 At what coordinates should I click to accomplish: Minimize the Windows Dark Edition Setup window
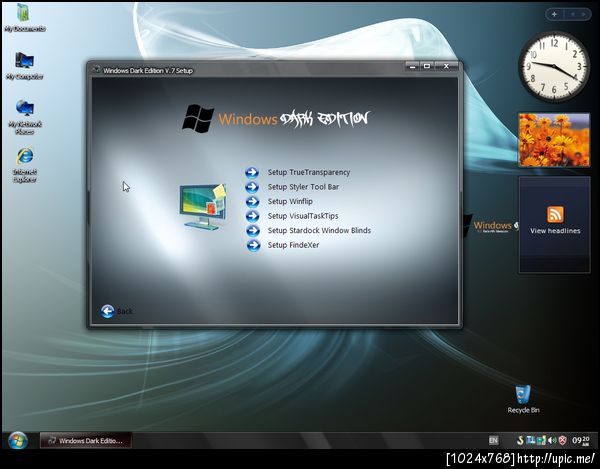412,66
